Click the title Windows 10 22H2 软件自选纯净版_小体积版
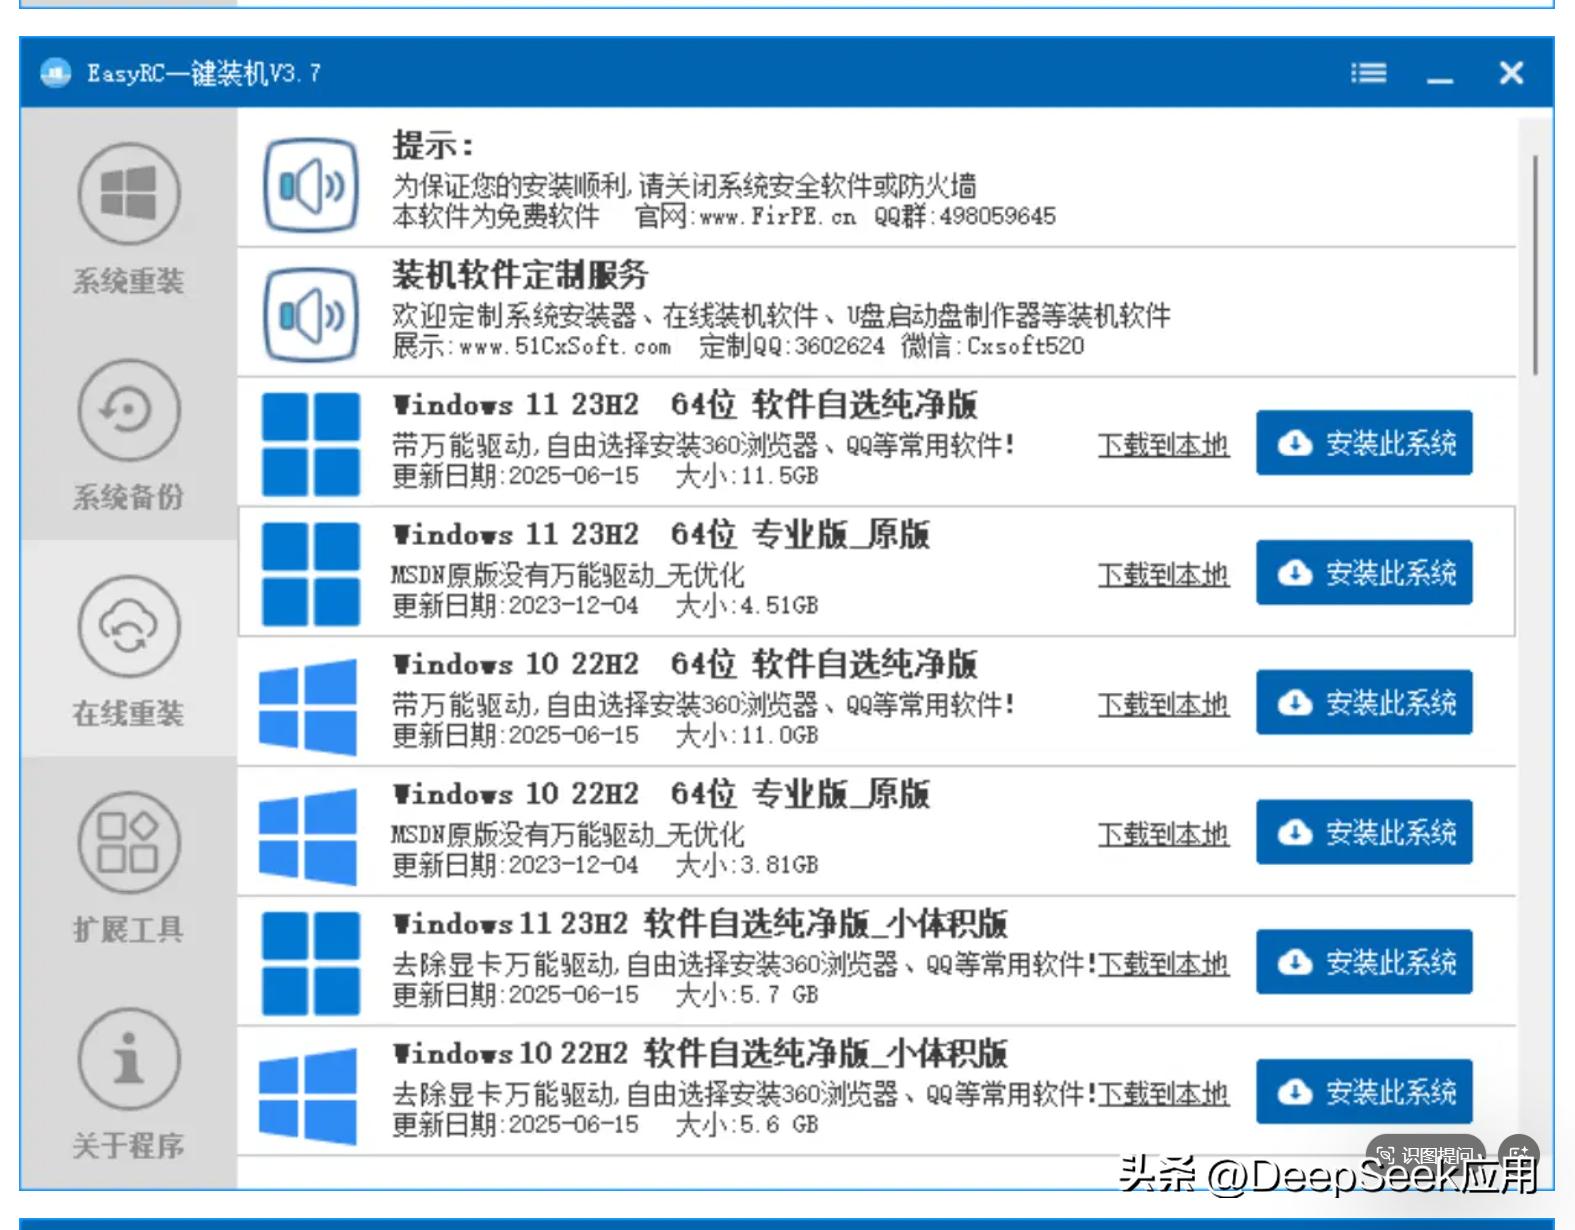 [699, 1053]
